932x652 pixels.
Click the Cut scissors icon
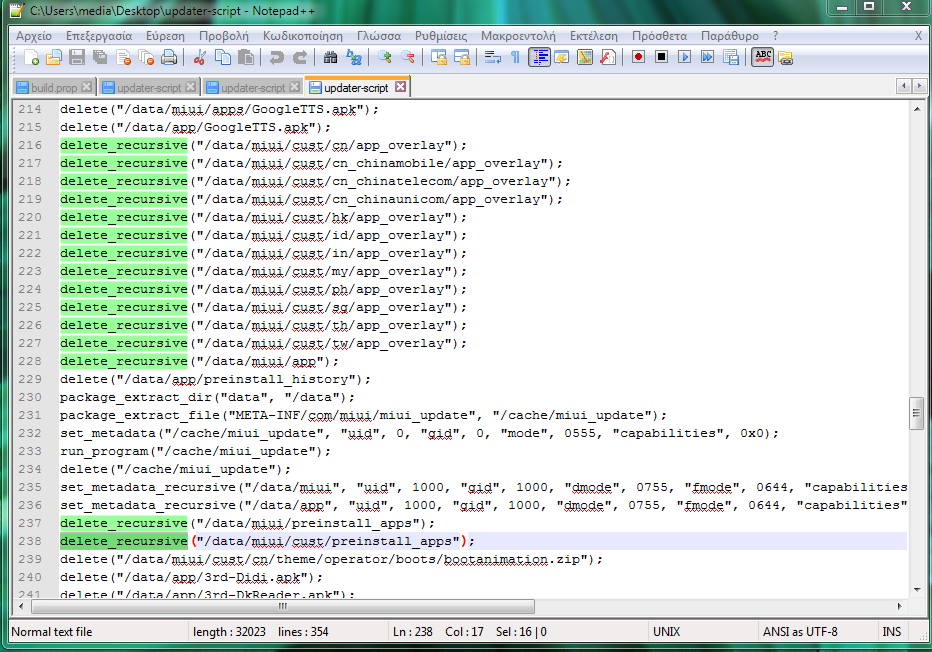click(200, 57)
